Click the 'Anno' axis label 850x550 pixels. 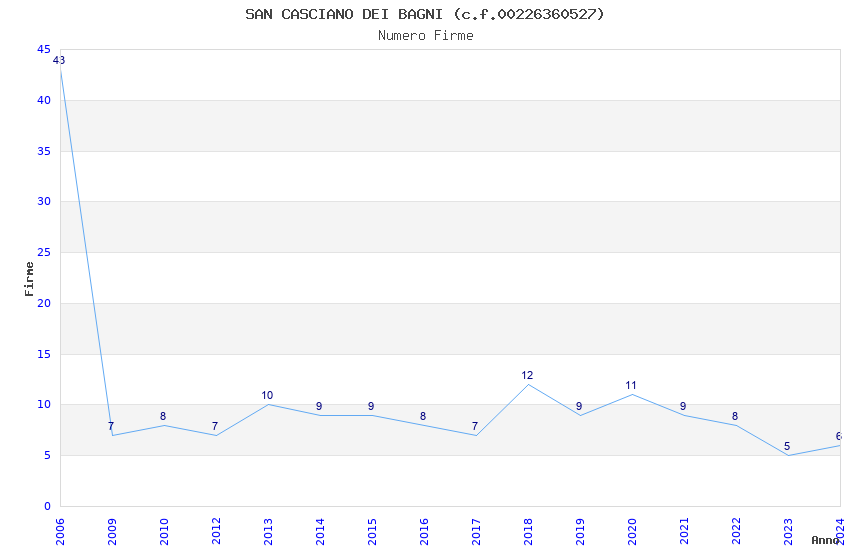click(825, 540)
